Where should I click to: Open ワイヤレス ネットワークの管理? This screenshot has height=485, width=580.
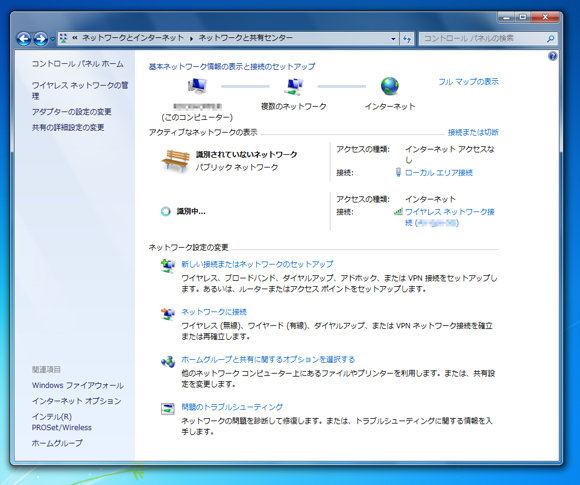(80, 90)
